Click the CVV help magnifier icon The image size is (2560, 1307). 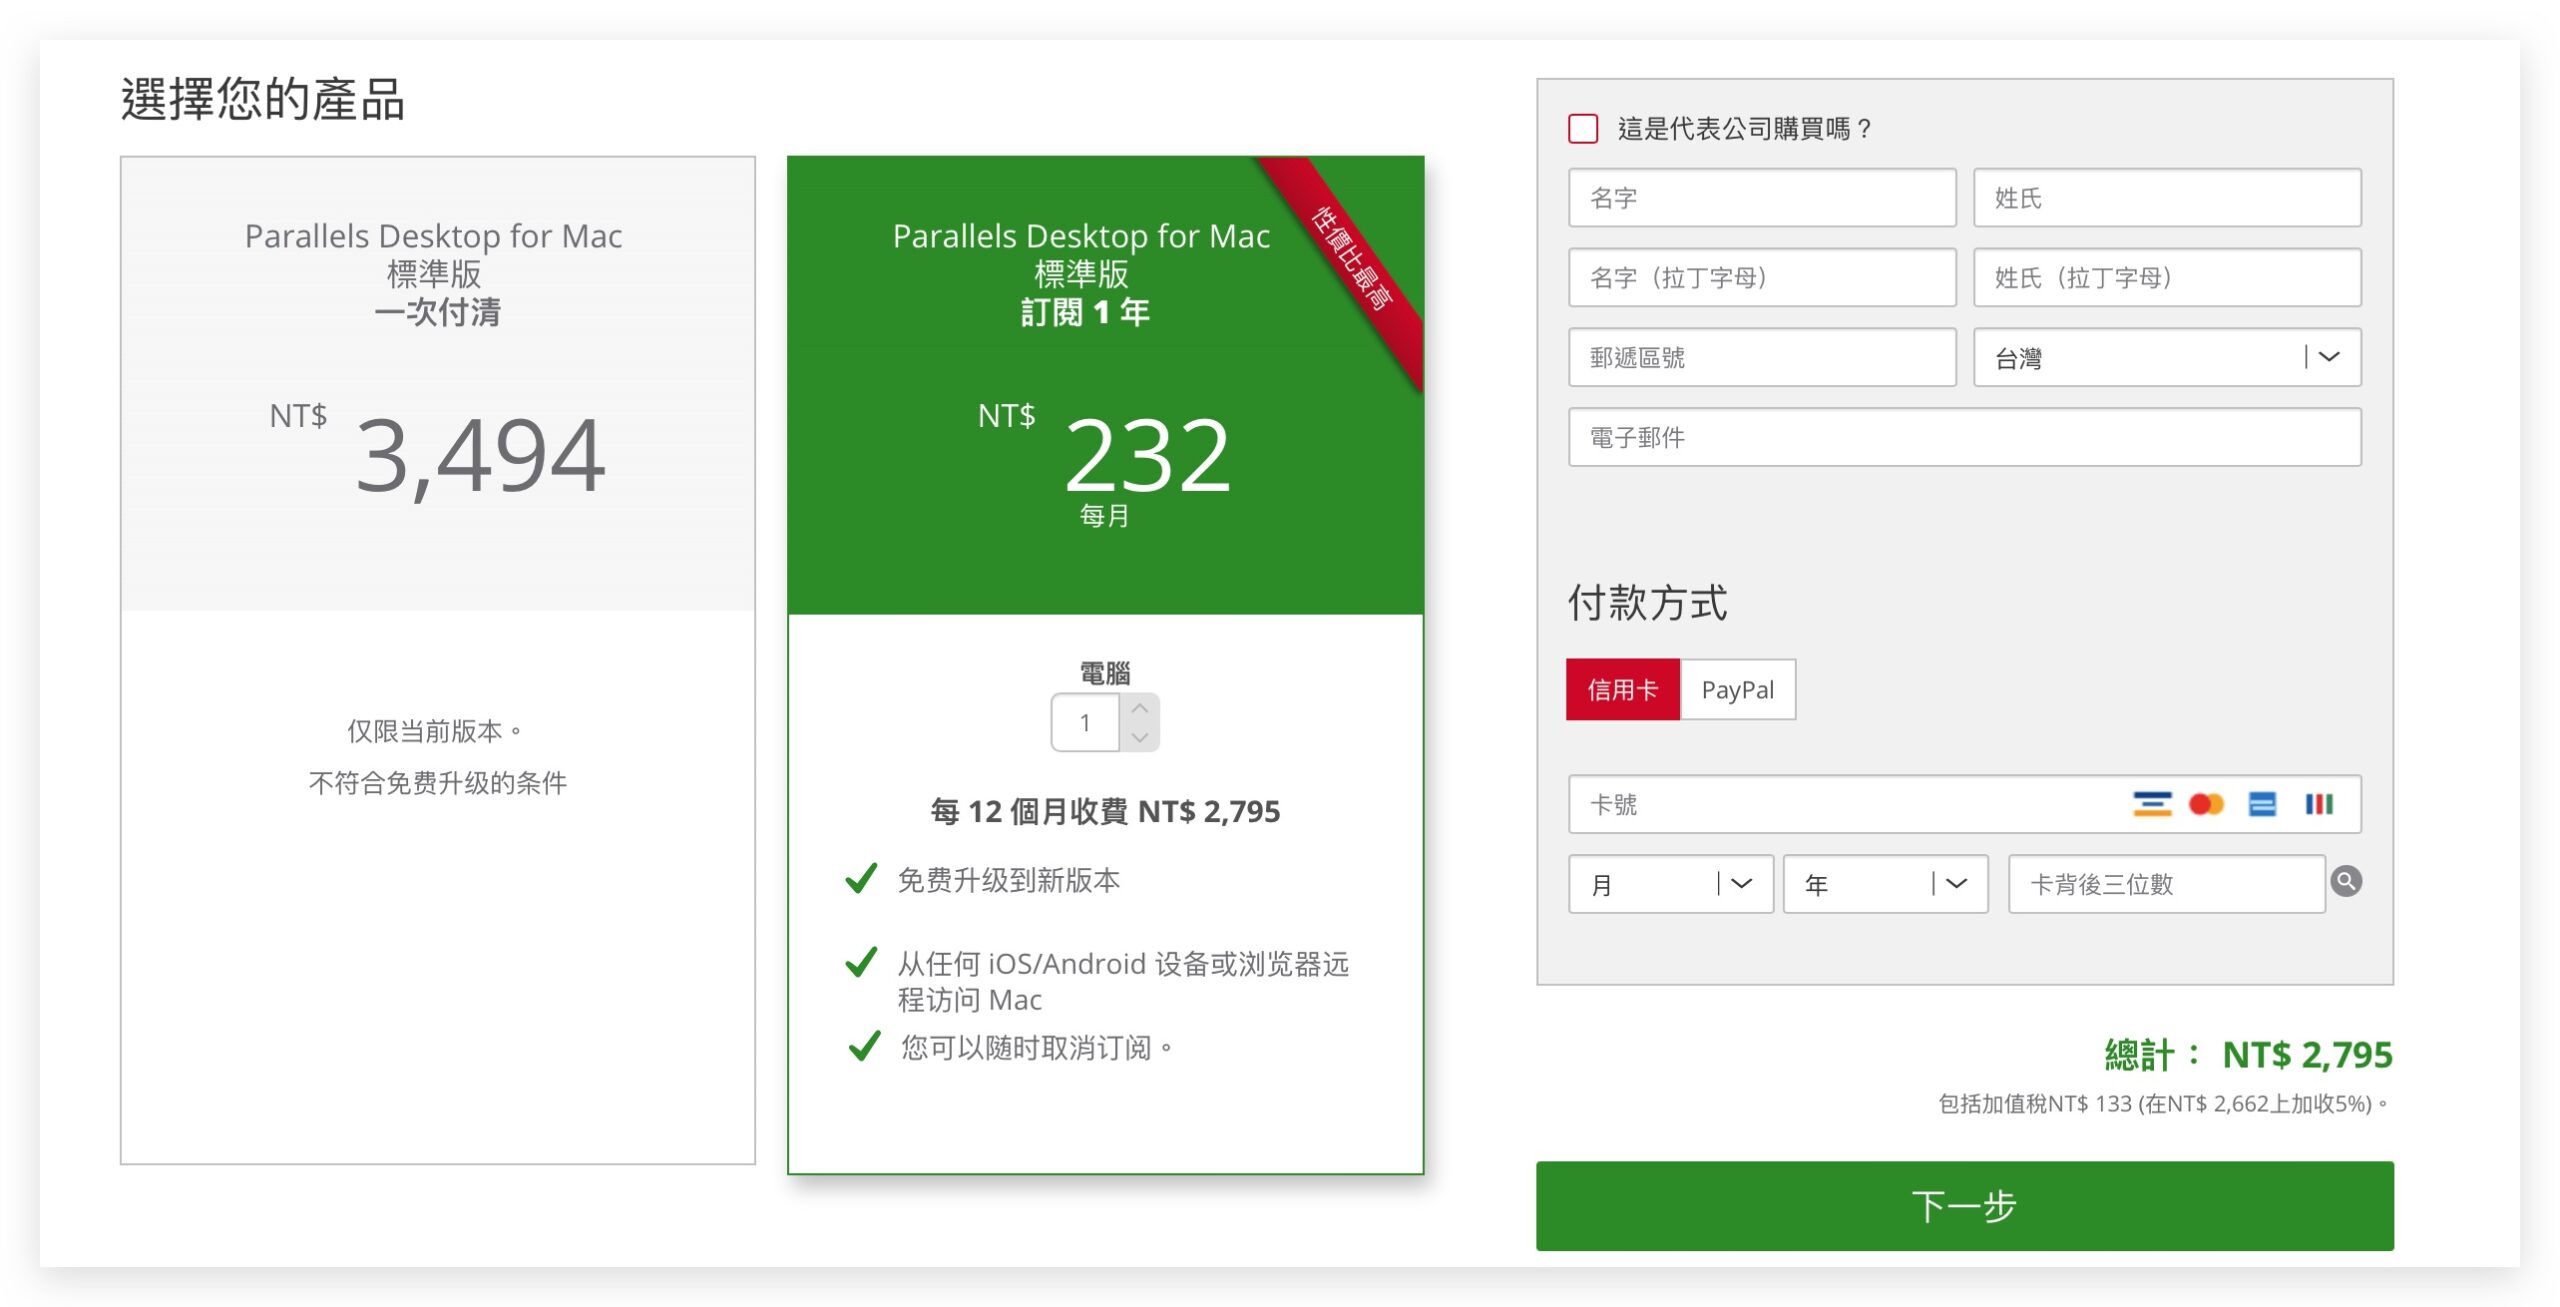click(x=2346, y=881)
